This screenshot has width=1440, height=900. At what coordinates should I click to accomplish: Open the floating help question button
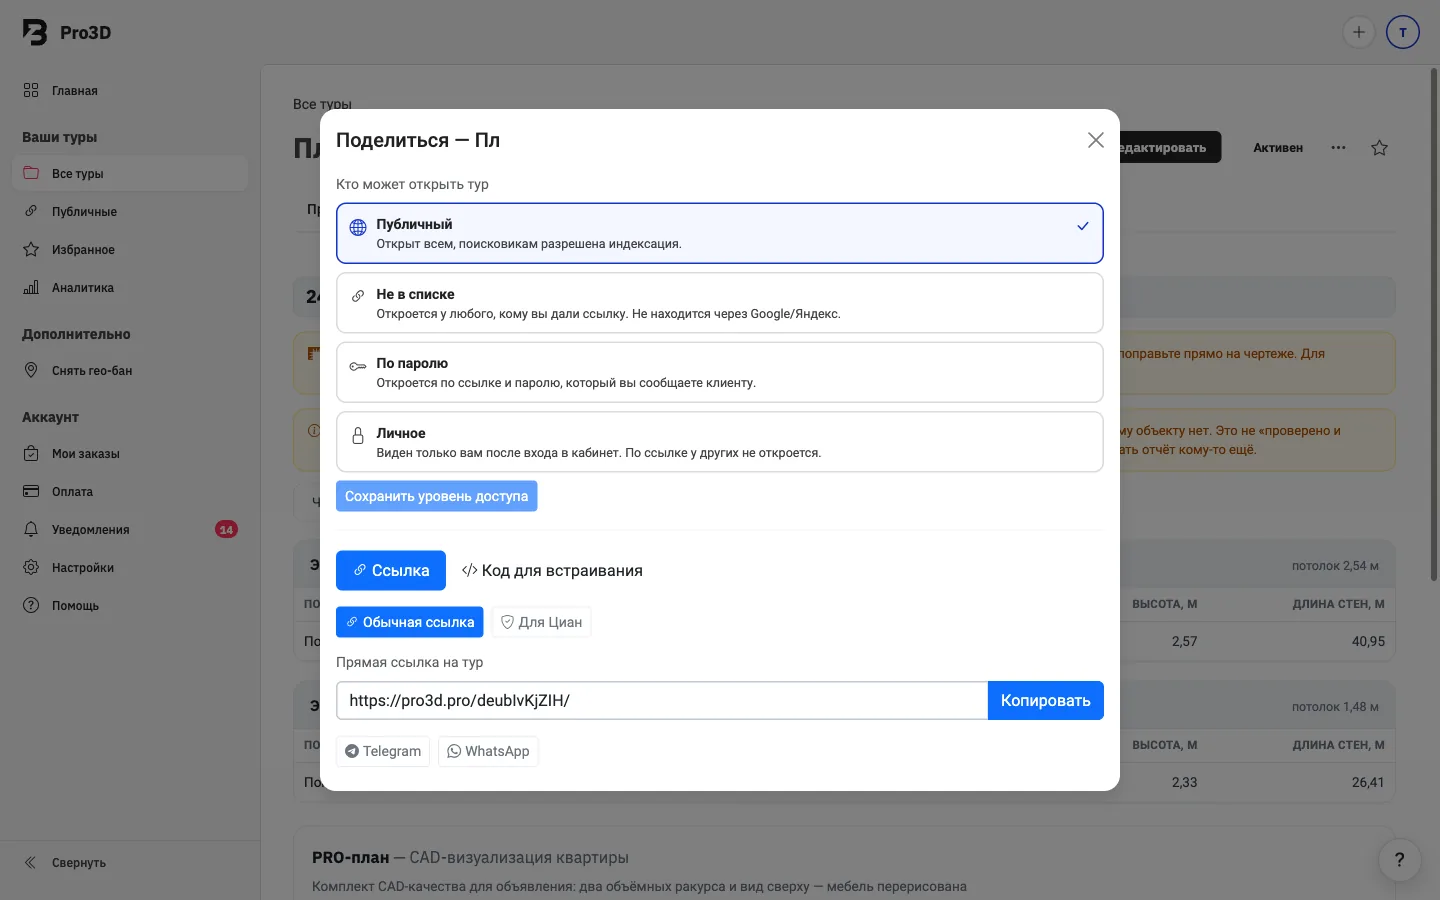pos(1399,859)
